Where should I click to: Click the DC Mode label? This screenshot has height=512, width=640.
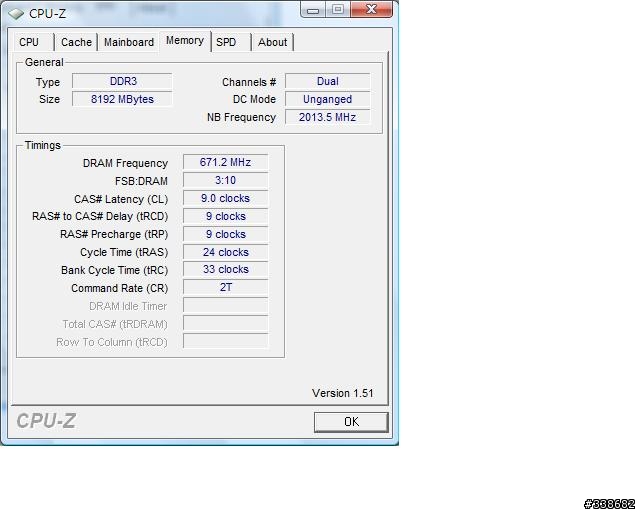point(254,99)
